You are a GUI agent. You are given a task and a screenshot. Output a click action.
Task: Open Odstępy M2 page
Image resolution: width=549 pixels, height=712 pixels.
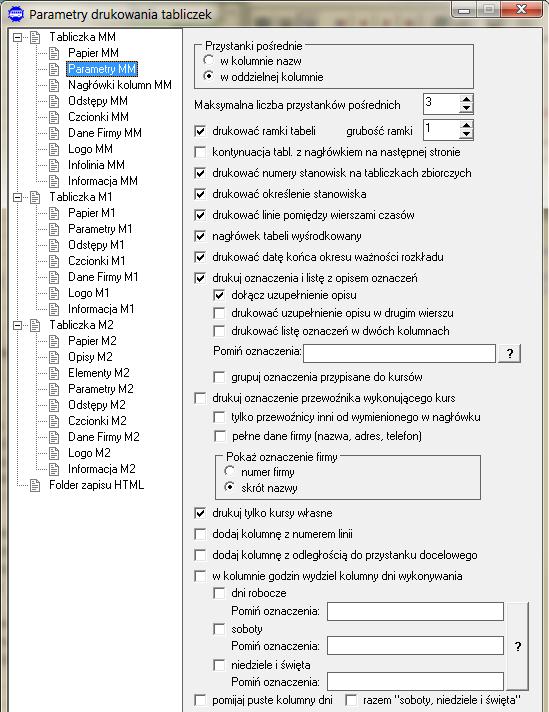[97, 405]
